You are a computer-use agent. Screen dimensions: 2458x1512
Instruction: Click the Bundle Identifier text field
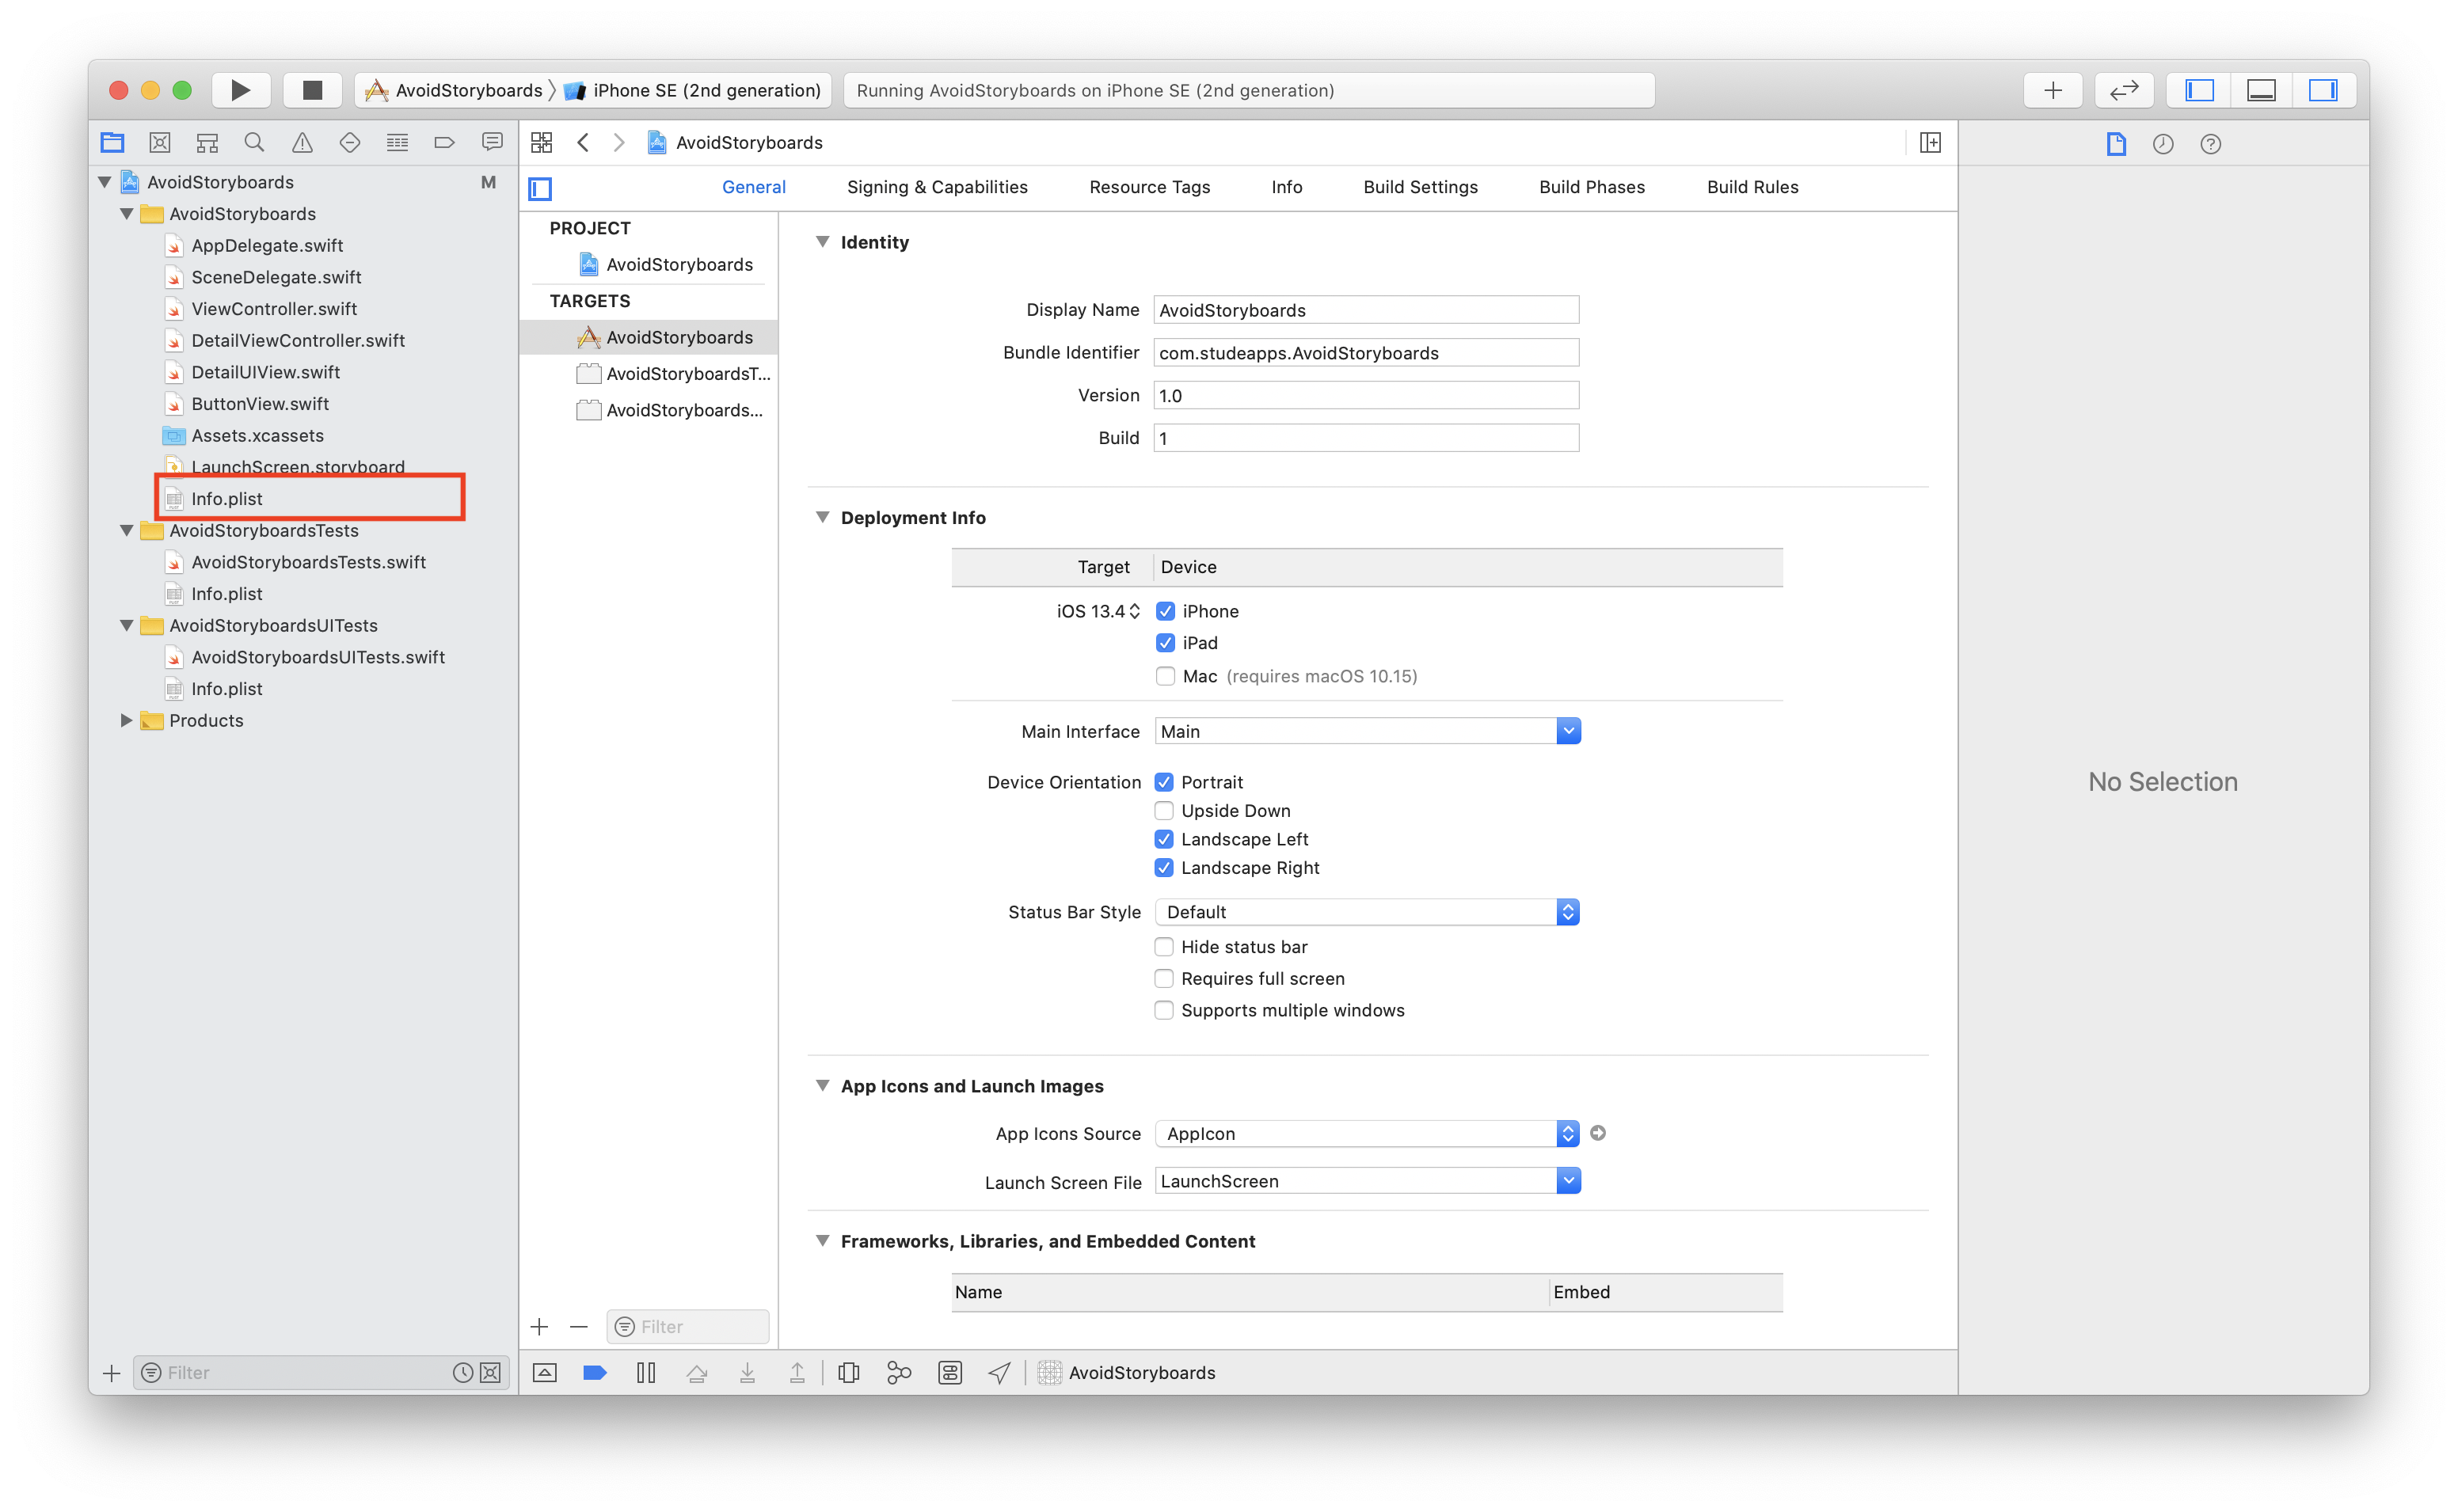coord(1365,353)
